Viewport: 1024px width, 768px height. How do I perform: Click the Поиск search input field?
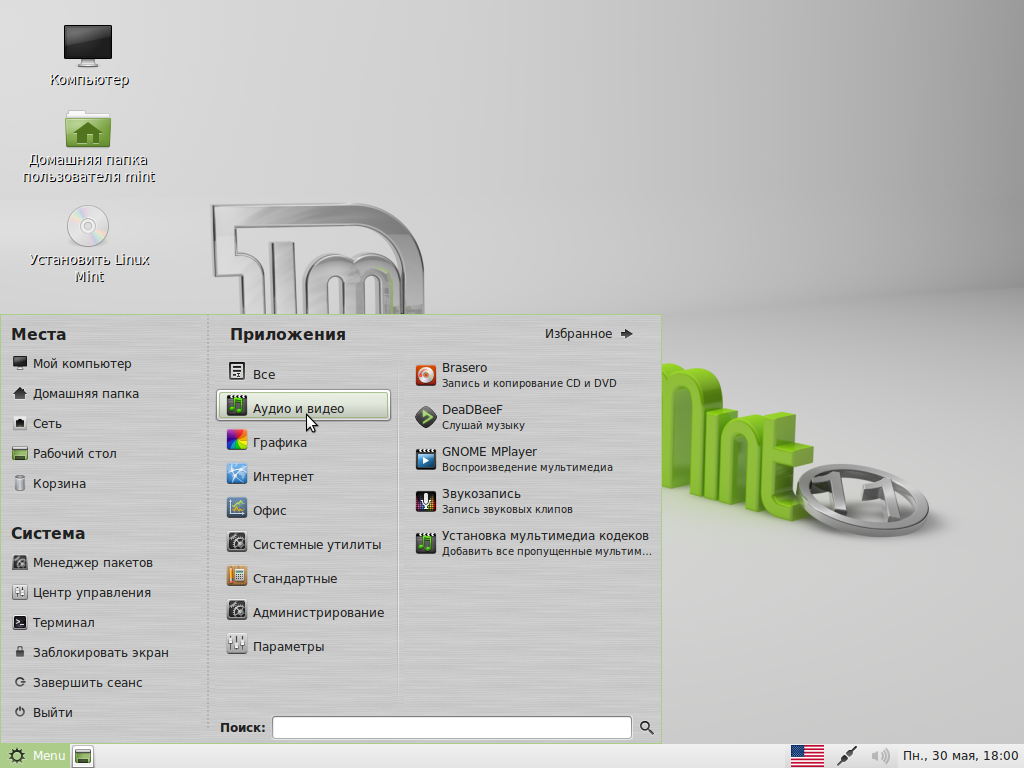[452, 728]
